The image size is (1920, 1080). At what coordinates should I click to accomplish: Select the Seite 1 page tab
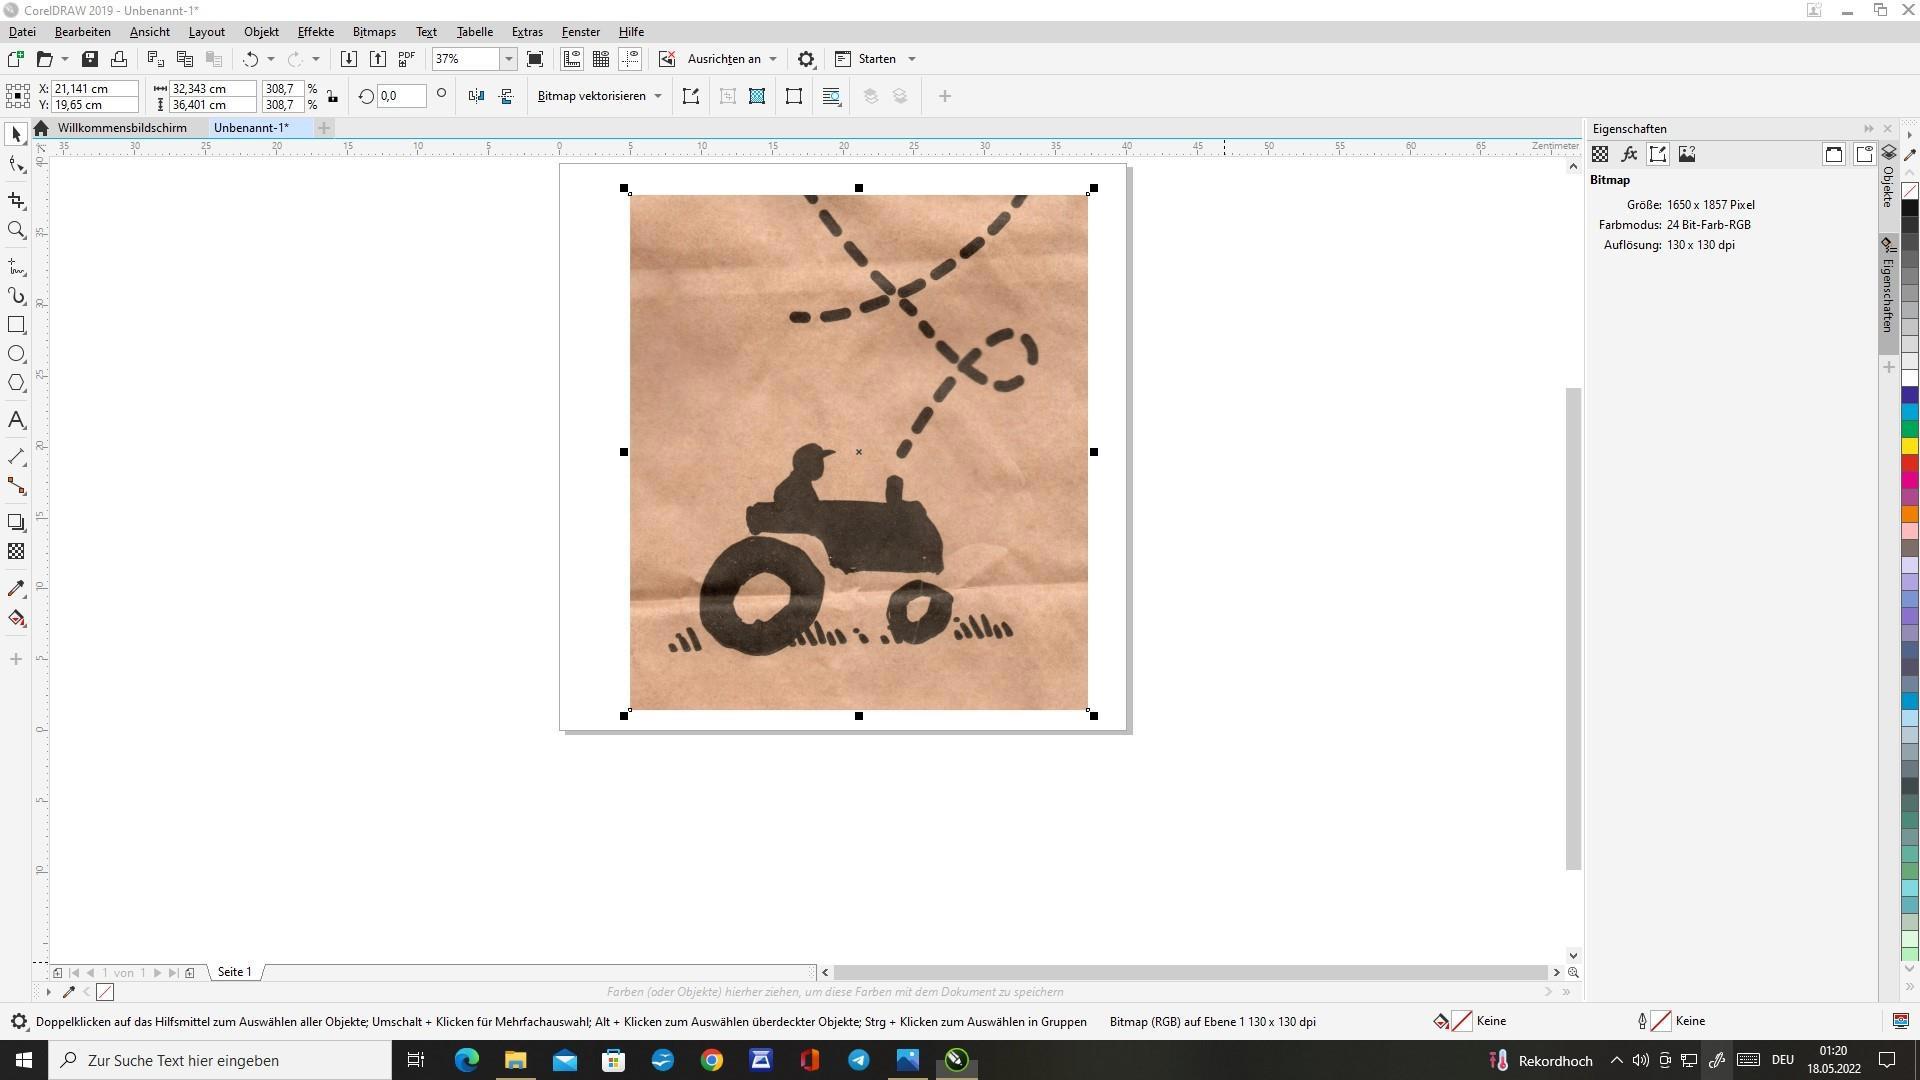(235, 972)
